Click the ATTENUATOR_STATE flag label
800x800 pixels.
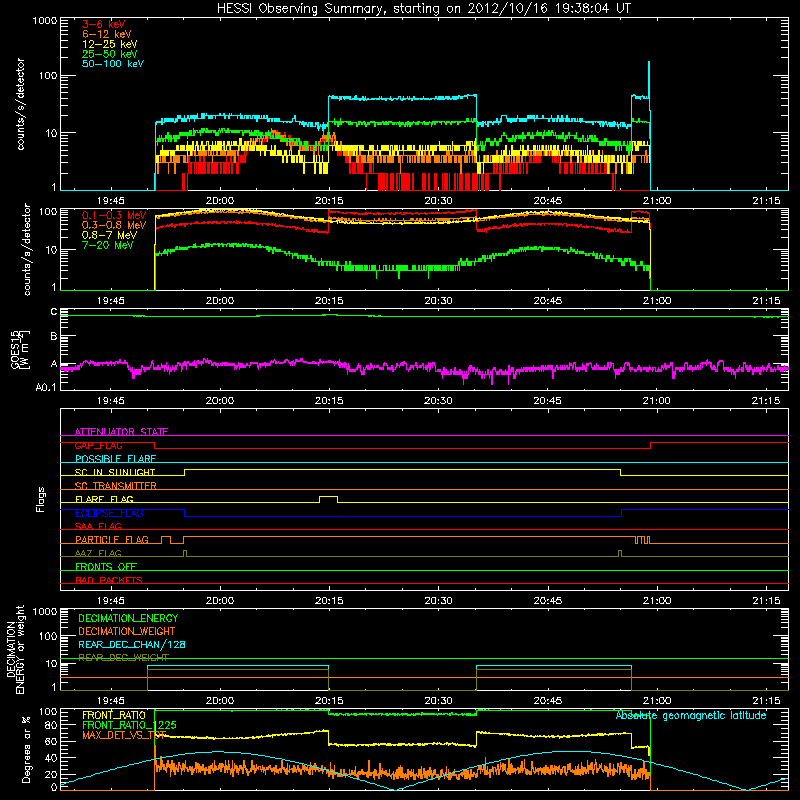(x=121, y=432)
